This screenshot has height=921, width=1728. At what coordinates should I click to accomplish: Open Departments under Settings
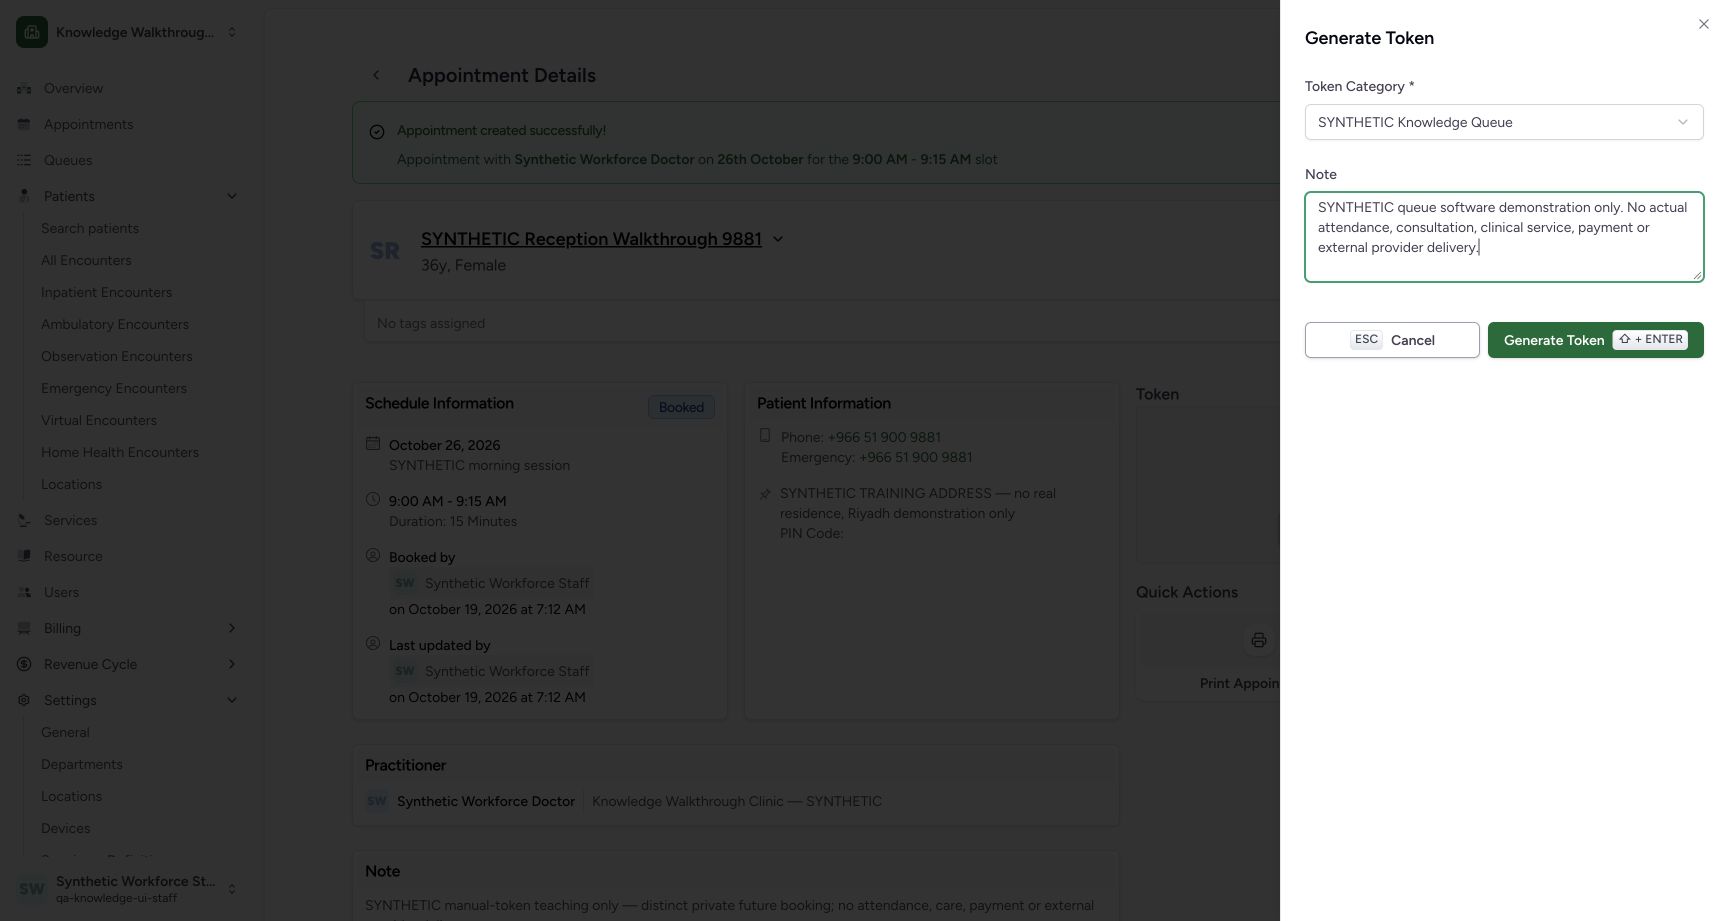pos(82,764)
